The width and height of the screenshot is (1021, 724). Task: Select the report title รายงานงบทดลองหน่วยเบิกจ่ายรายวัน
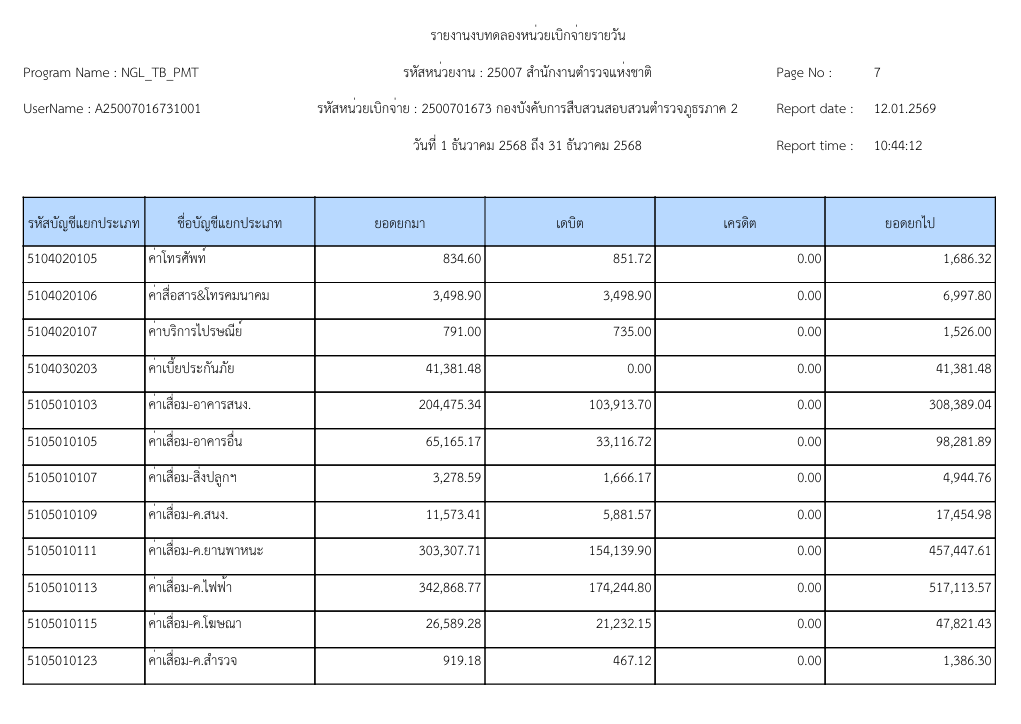point(527,36)
